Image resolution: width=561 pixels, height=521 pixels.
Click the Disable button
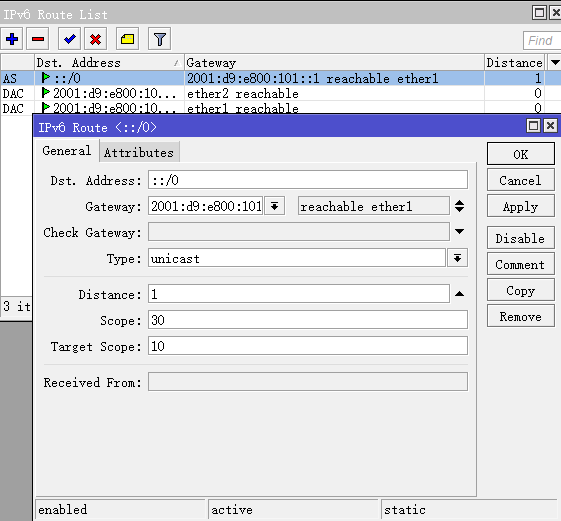tap(521, 238)
